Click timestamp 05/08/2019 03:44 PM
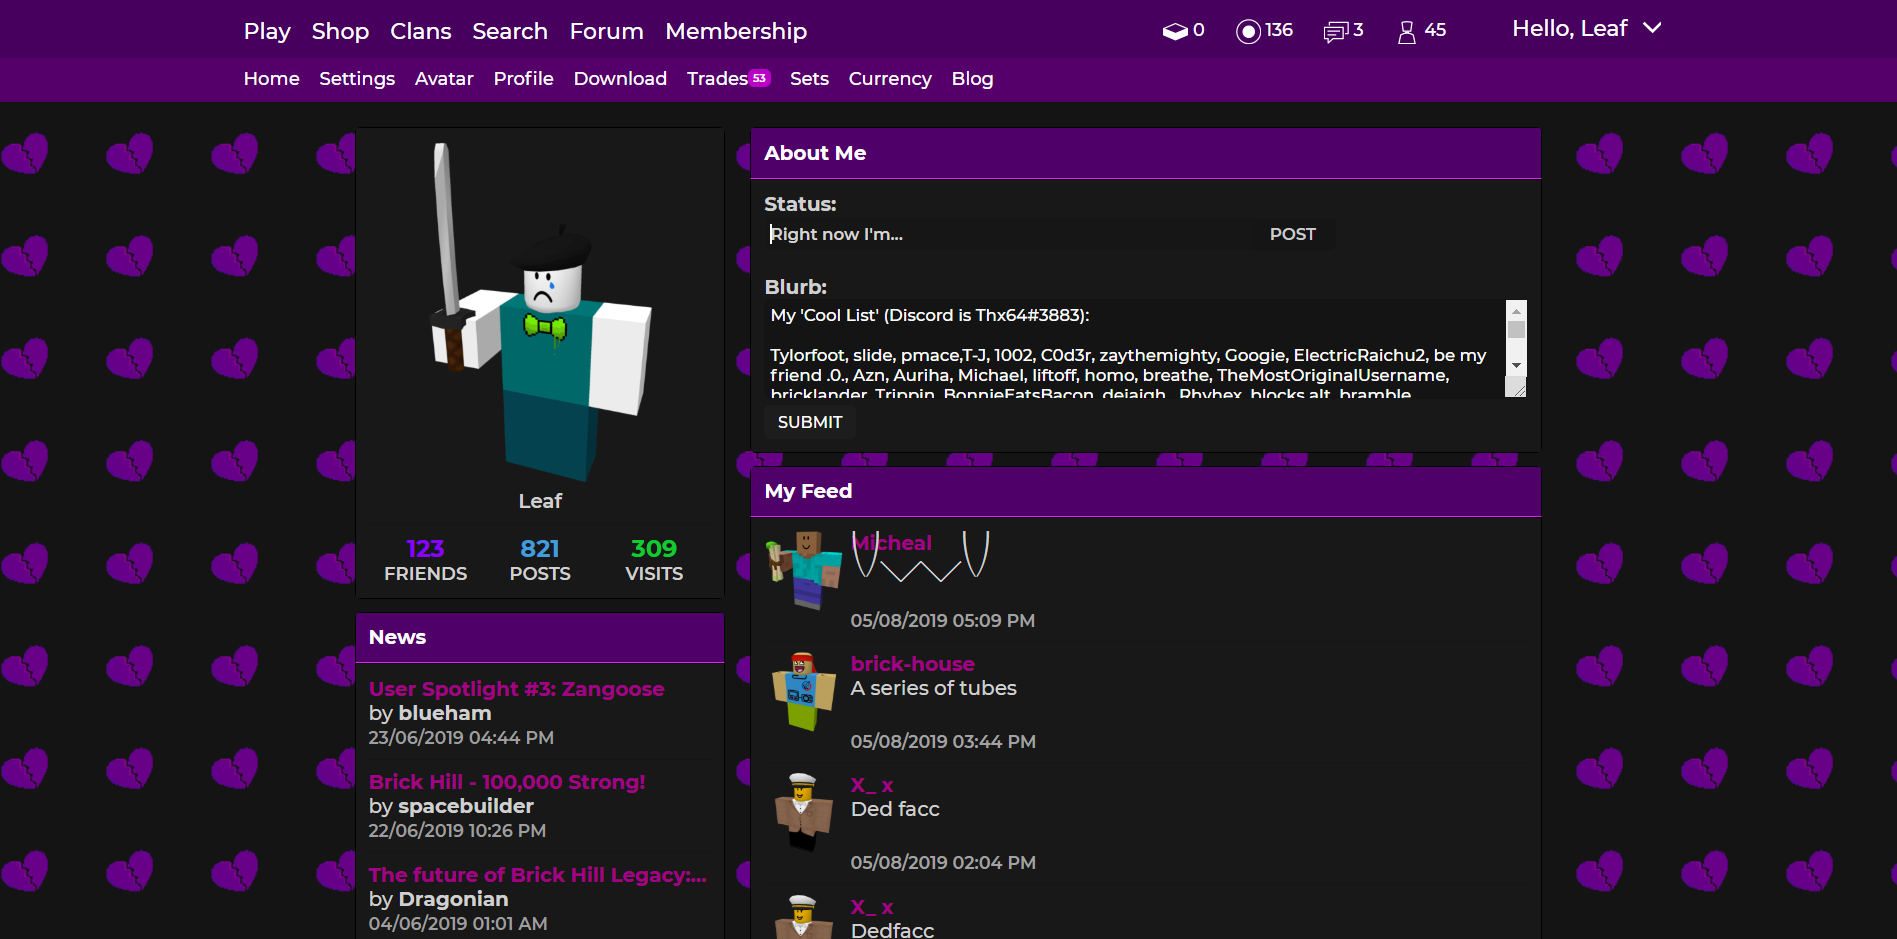The image size is (1897, 939). pyautogui.click(x=943, y=742)
